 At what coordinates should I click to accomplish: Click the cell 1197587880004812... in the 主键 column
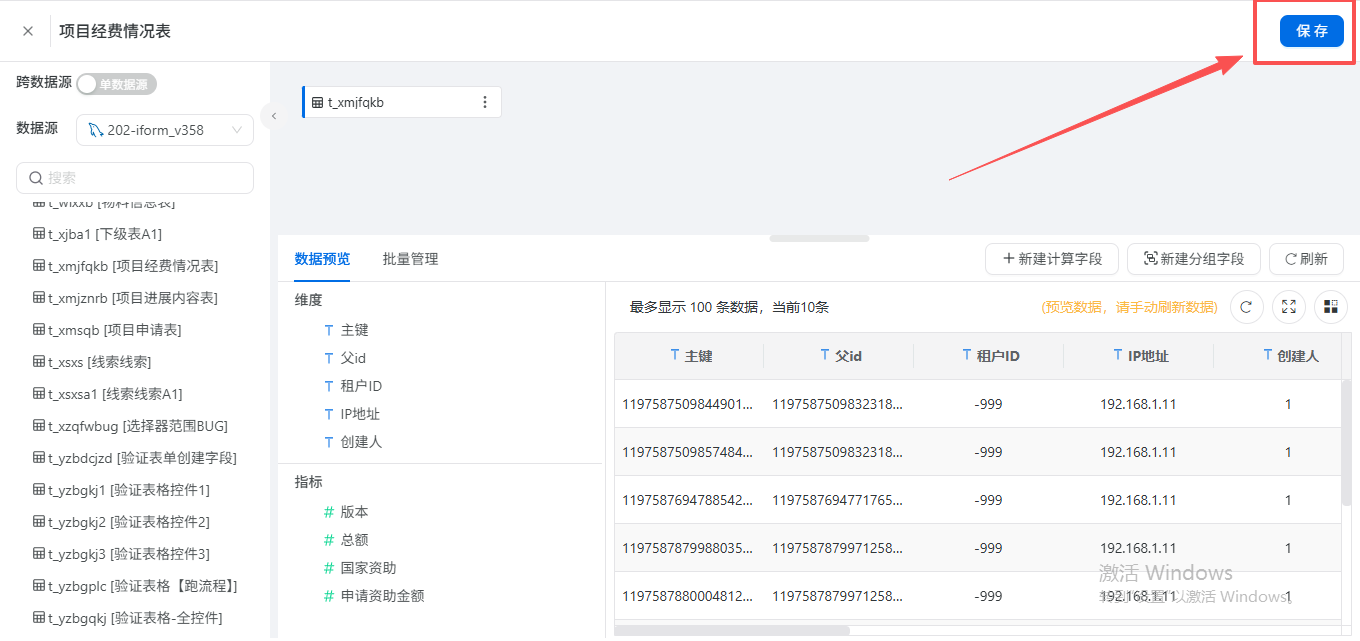point(689,596)
